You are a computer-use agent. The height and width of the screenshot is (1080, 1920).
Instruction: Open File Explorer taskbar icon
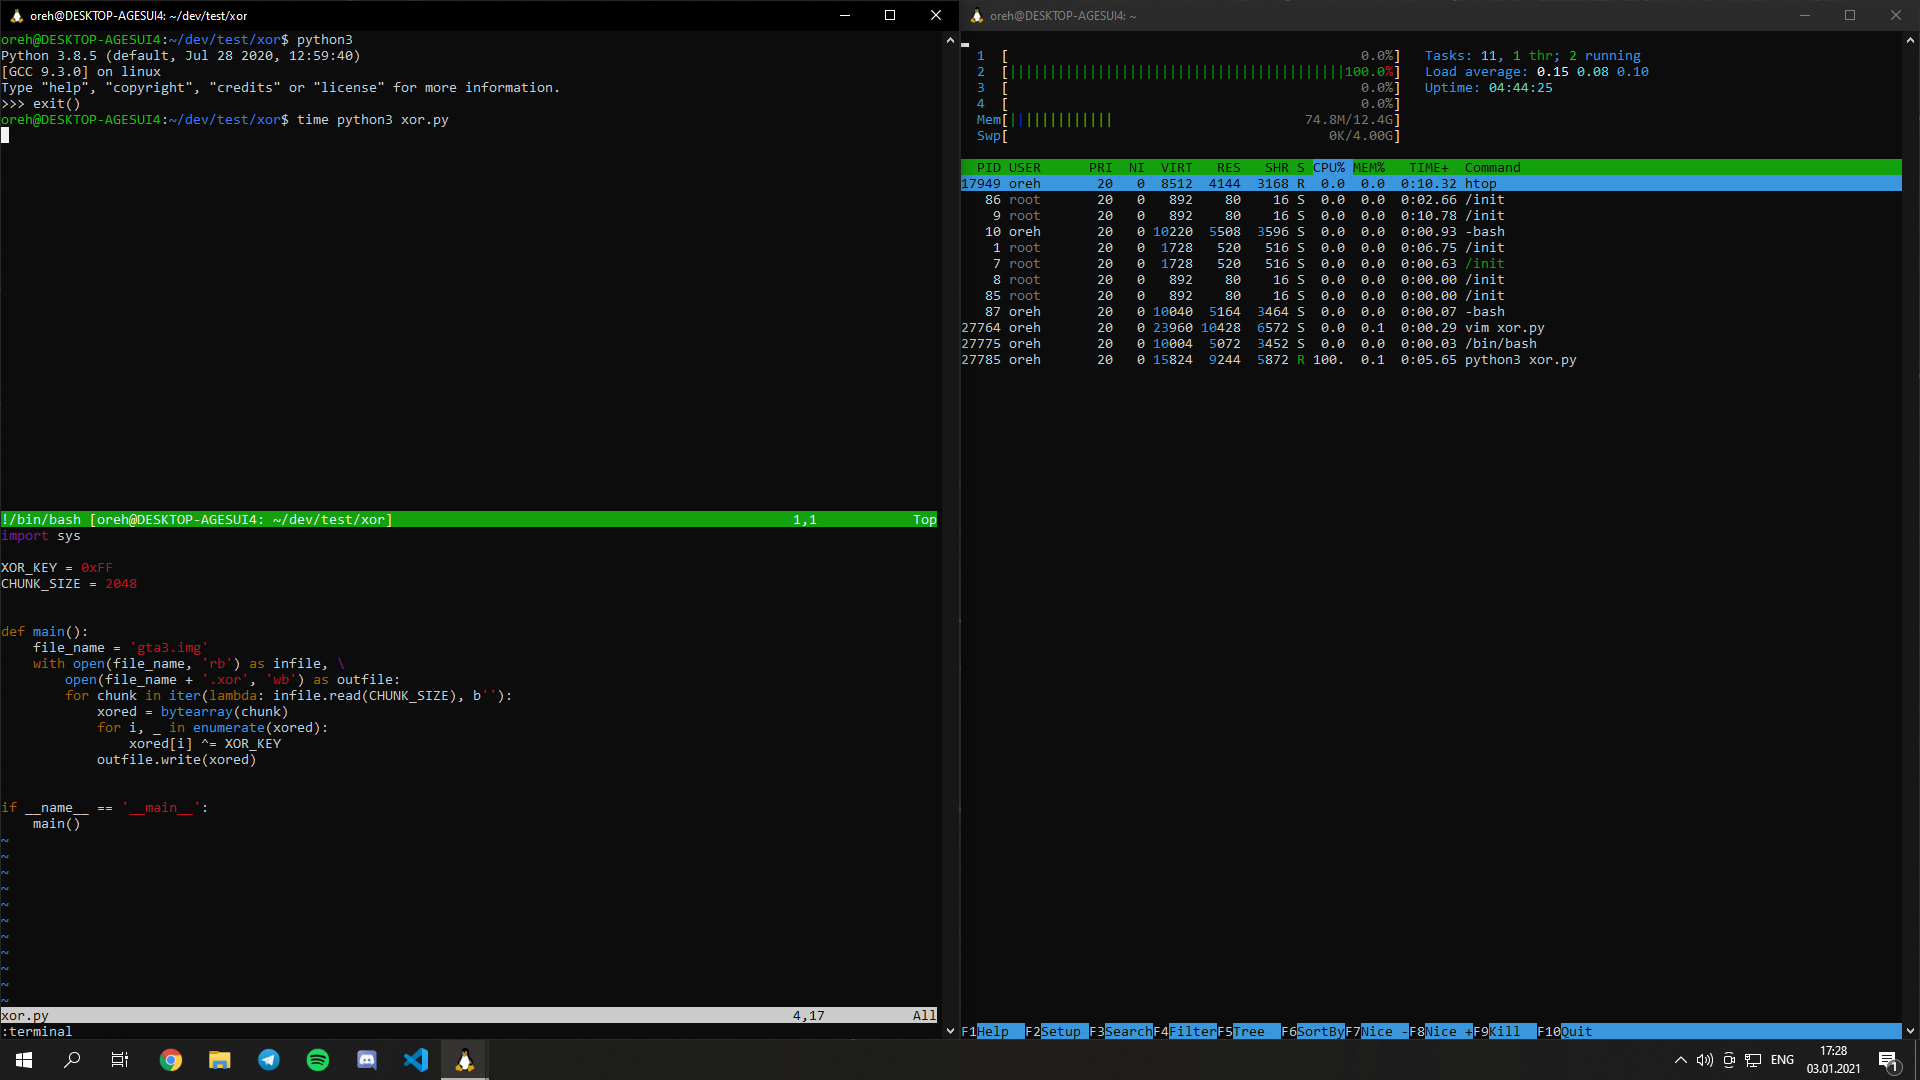220,1060
